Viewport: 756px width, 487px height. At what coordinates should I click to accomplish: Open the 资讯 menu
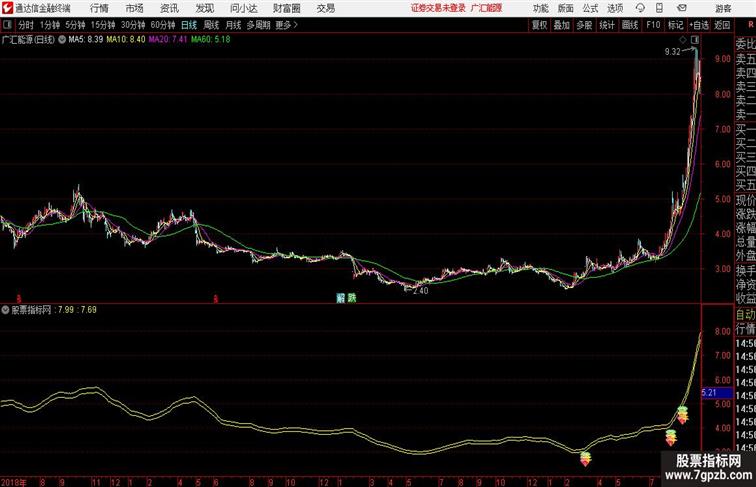(169, 8)
